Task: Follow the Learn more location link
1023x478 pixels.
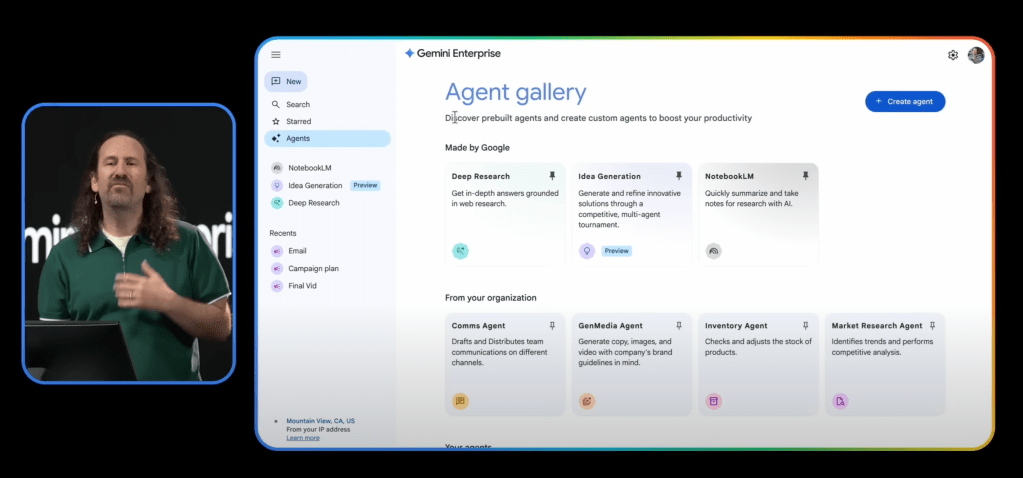Action: coord(303,438)
